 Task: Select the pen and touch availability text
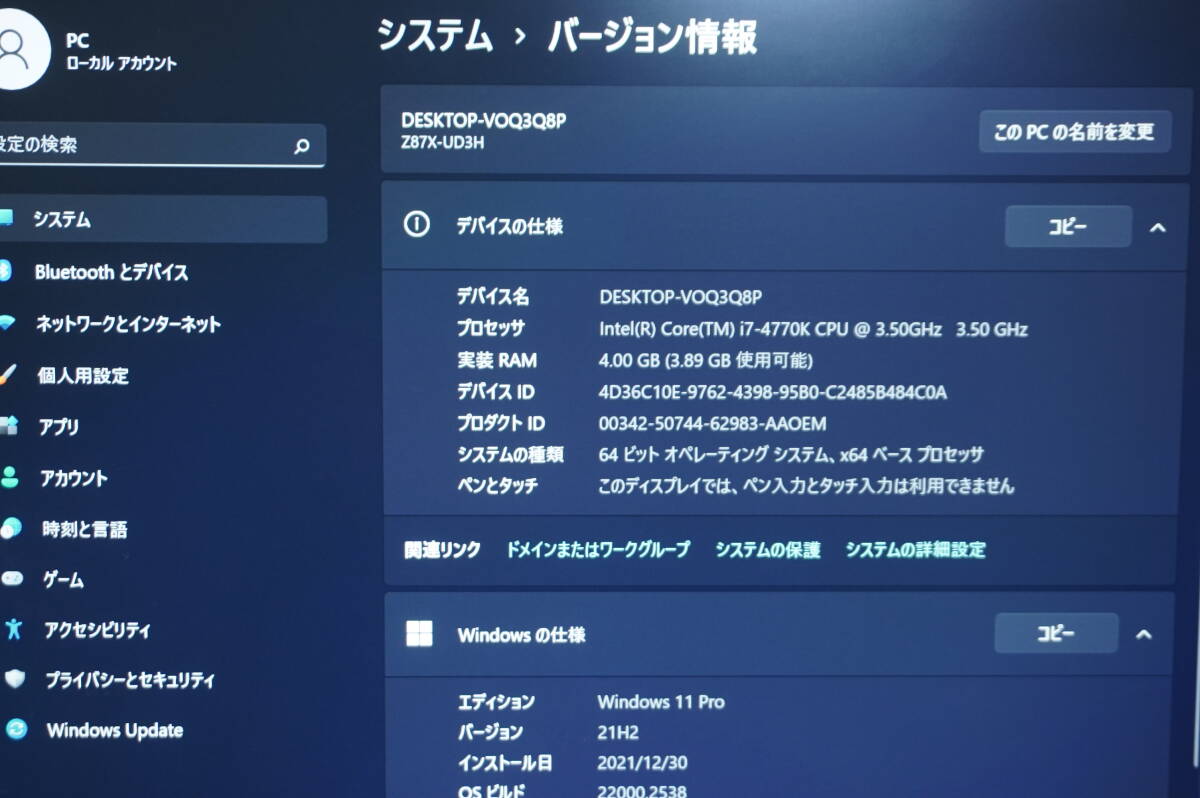806,486
